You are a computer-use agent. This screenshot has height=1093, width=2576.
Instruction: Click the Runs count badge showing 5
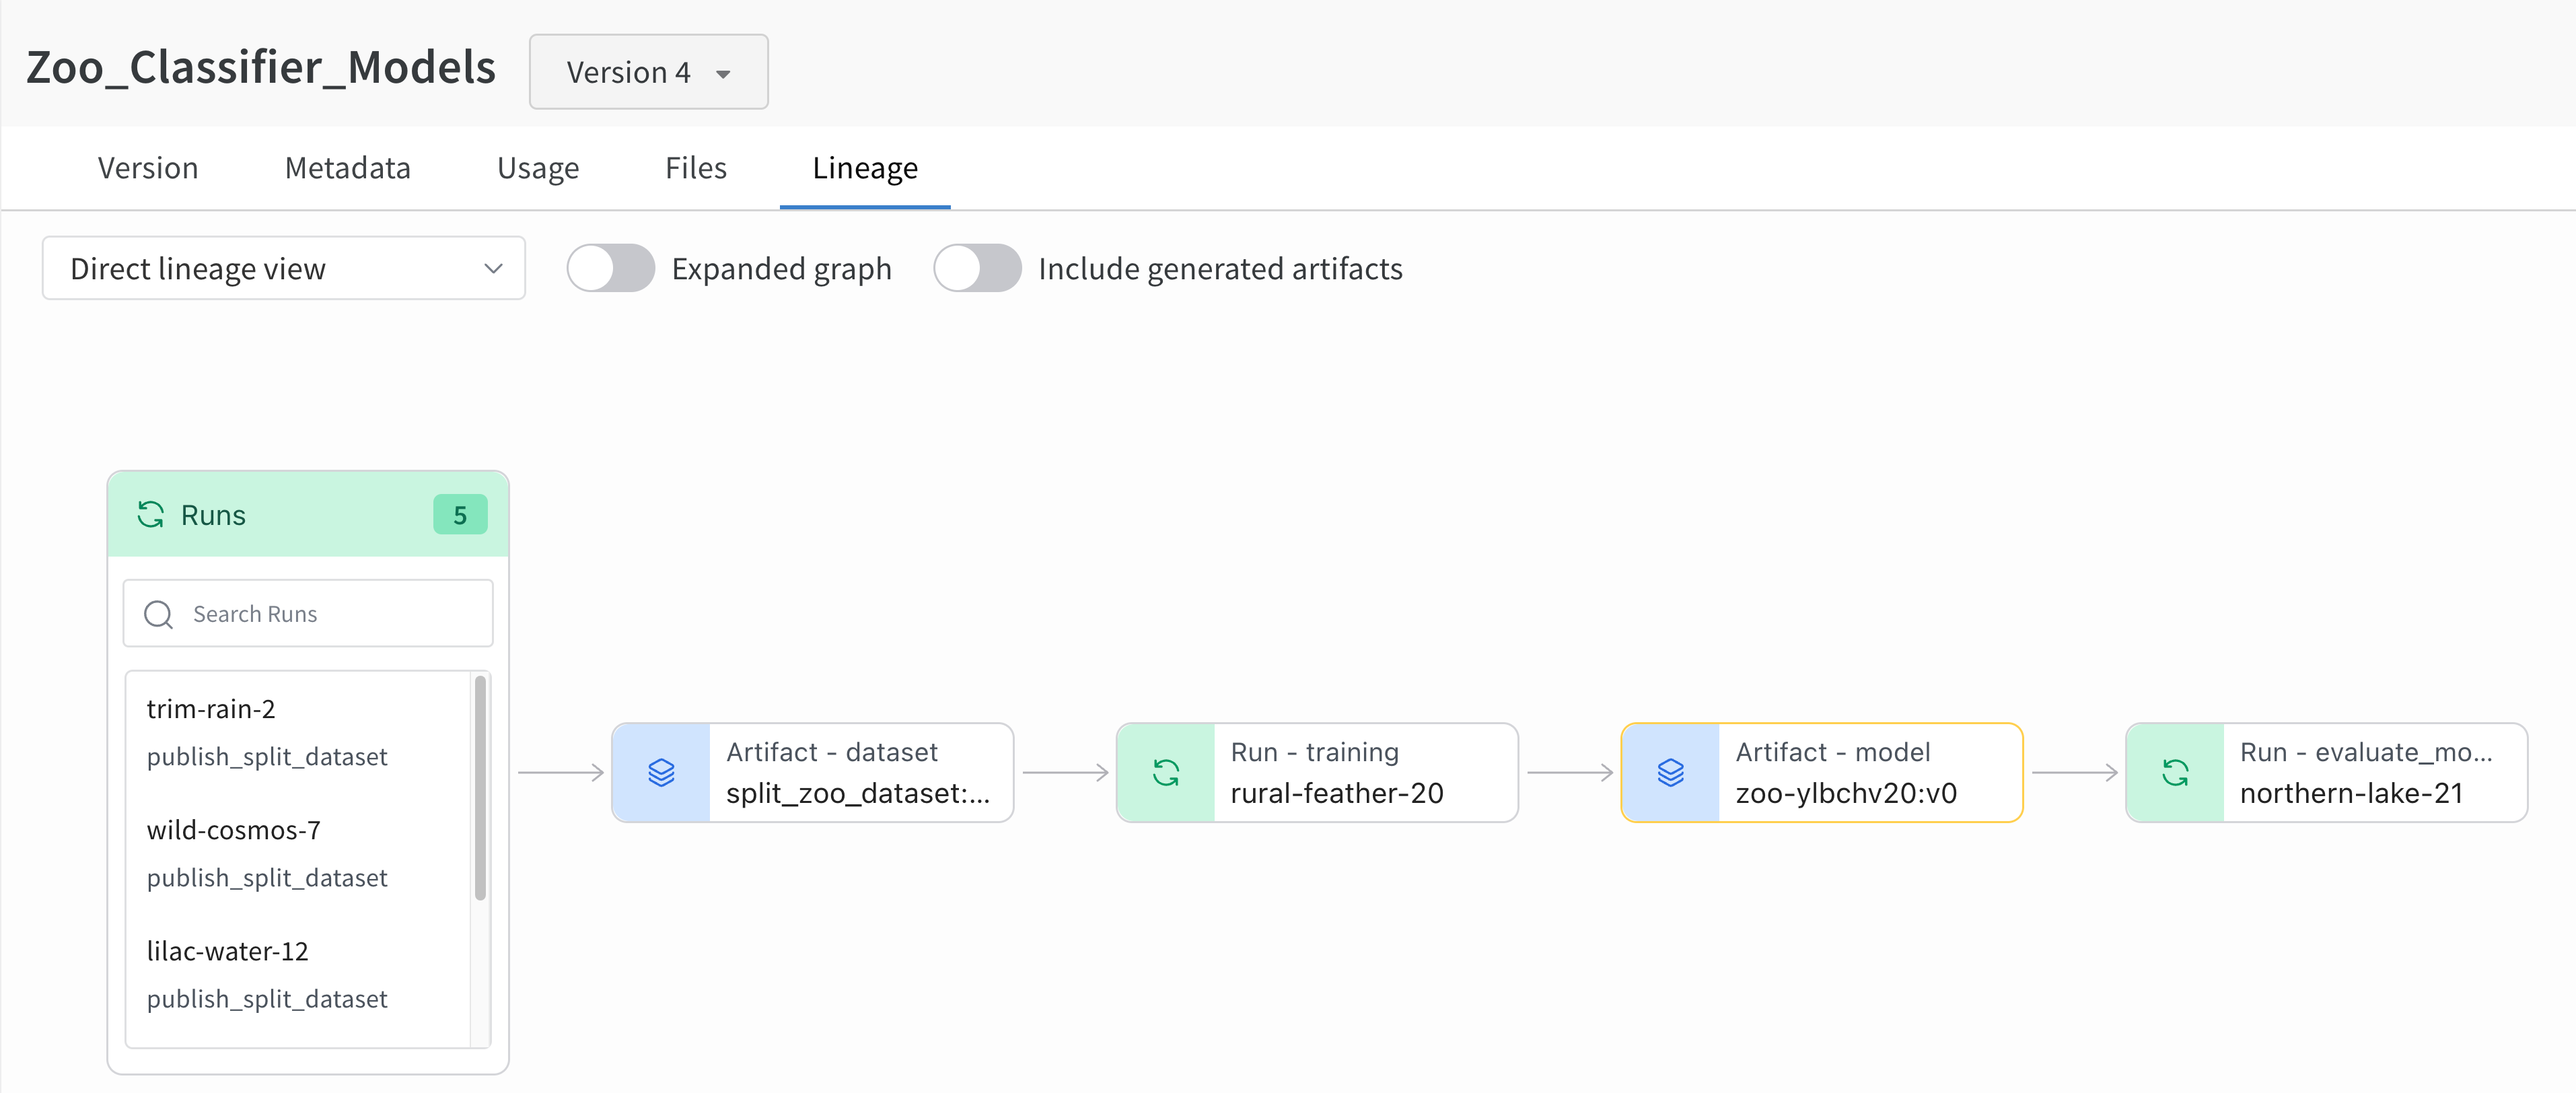[459, 515]
